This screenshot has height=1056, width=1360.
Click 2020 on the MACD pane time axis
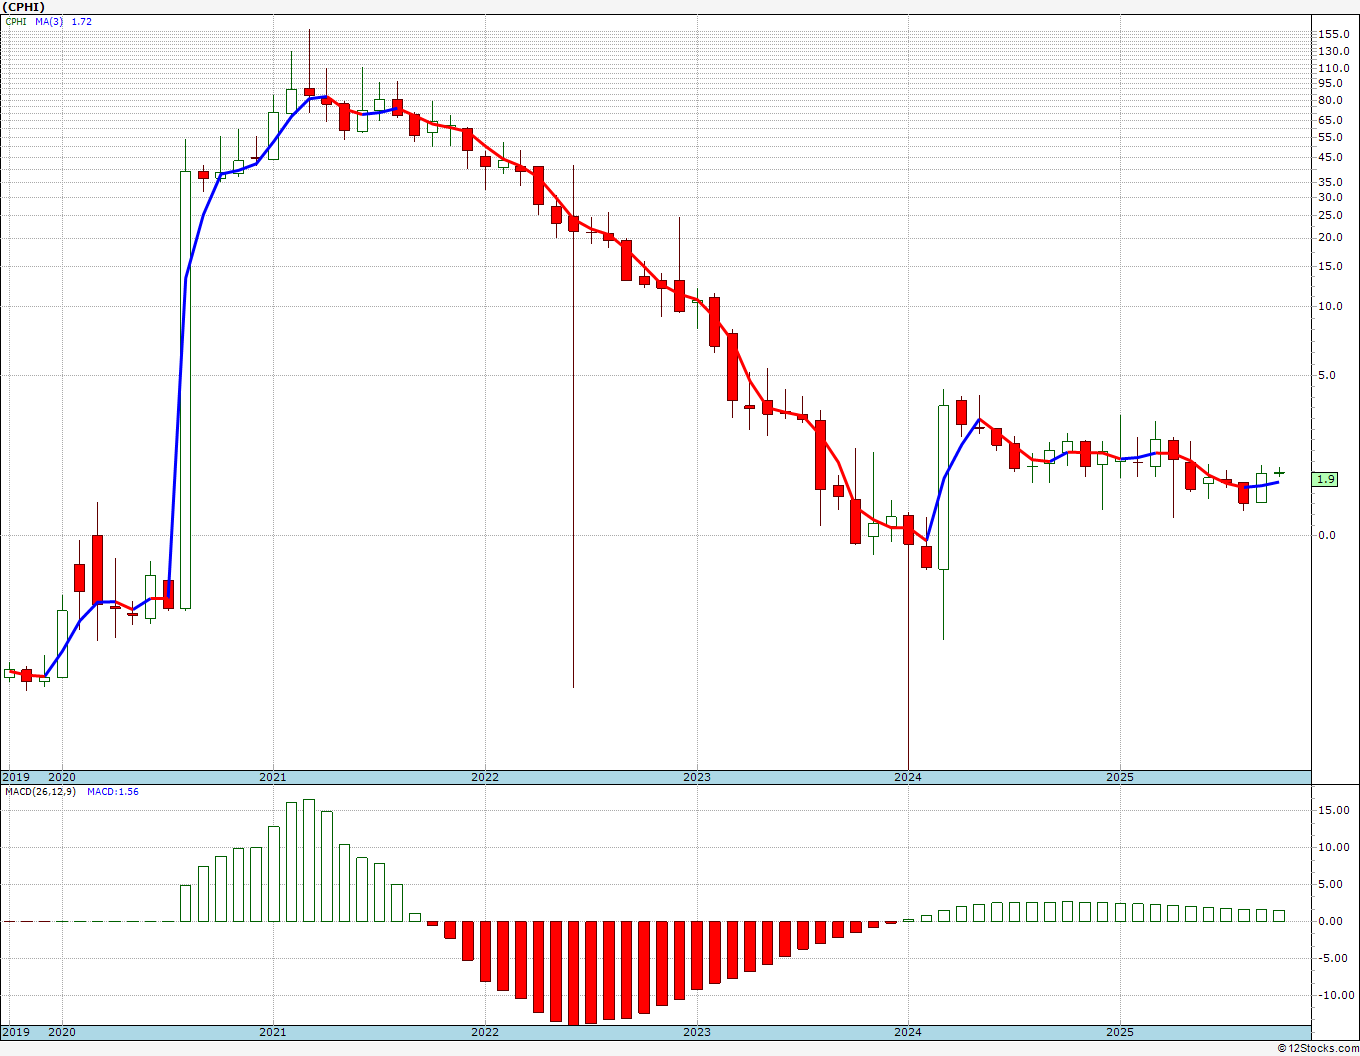[x=62, y=1032]
